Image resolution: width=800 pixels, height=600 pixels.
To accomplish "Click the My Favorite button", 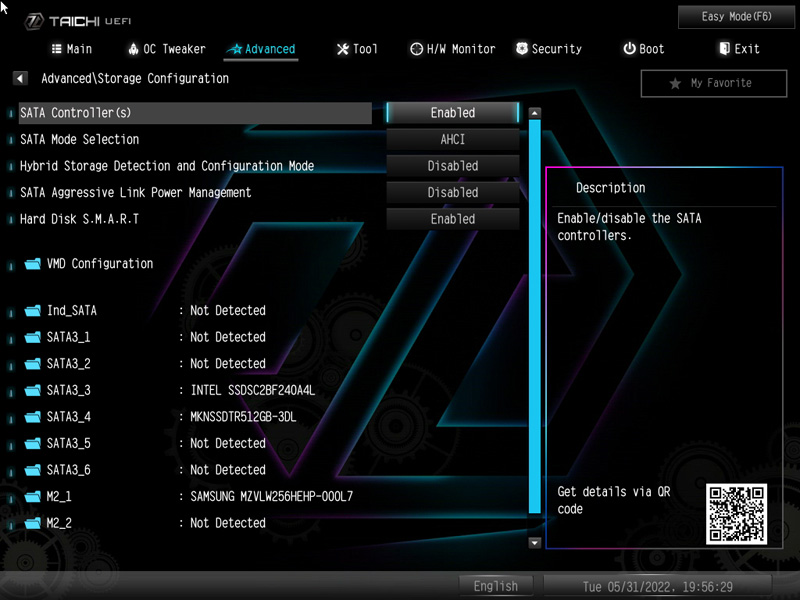I will tap(714, 83).
